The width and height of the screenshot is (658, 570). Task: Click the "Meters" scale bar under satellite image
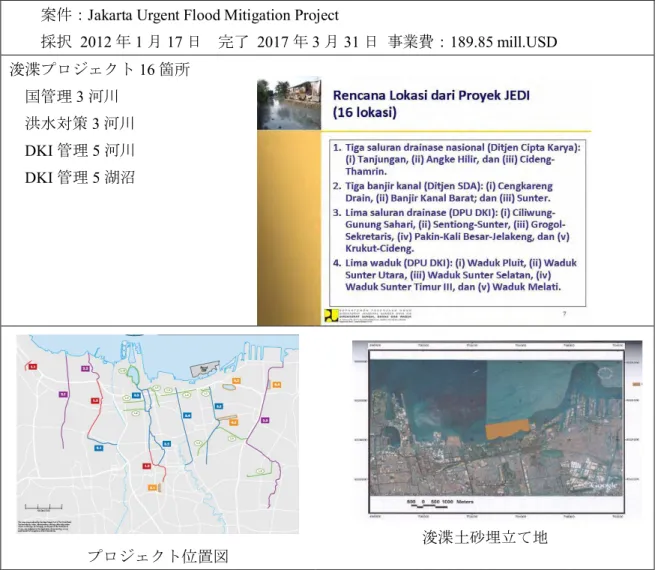click(439, 504)
